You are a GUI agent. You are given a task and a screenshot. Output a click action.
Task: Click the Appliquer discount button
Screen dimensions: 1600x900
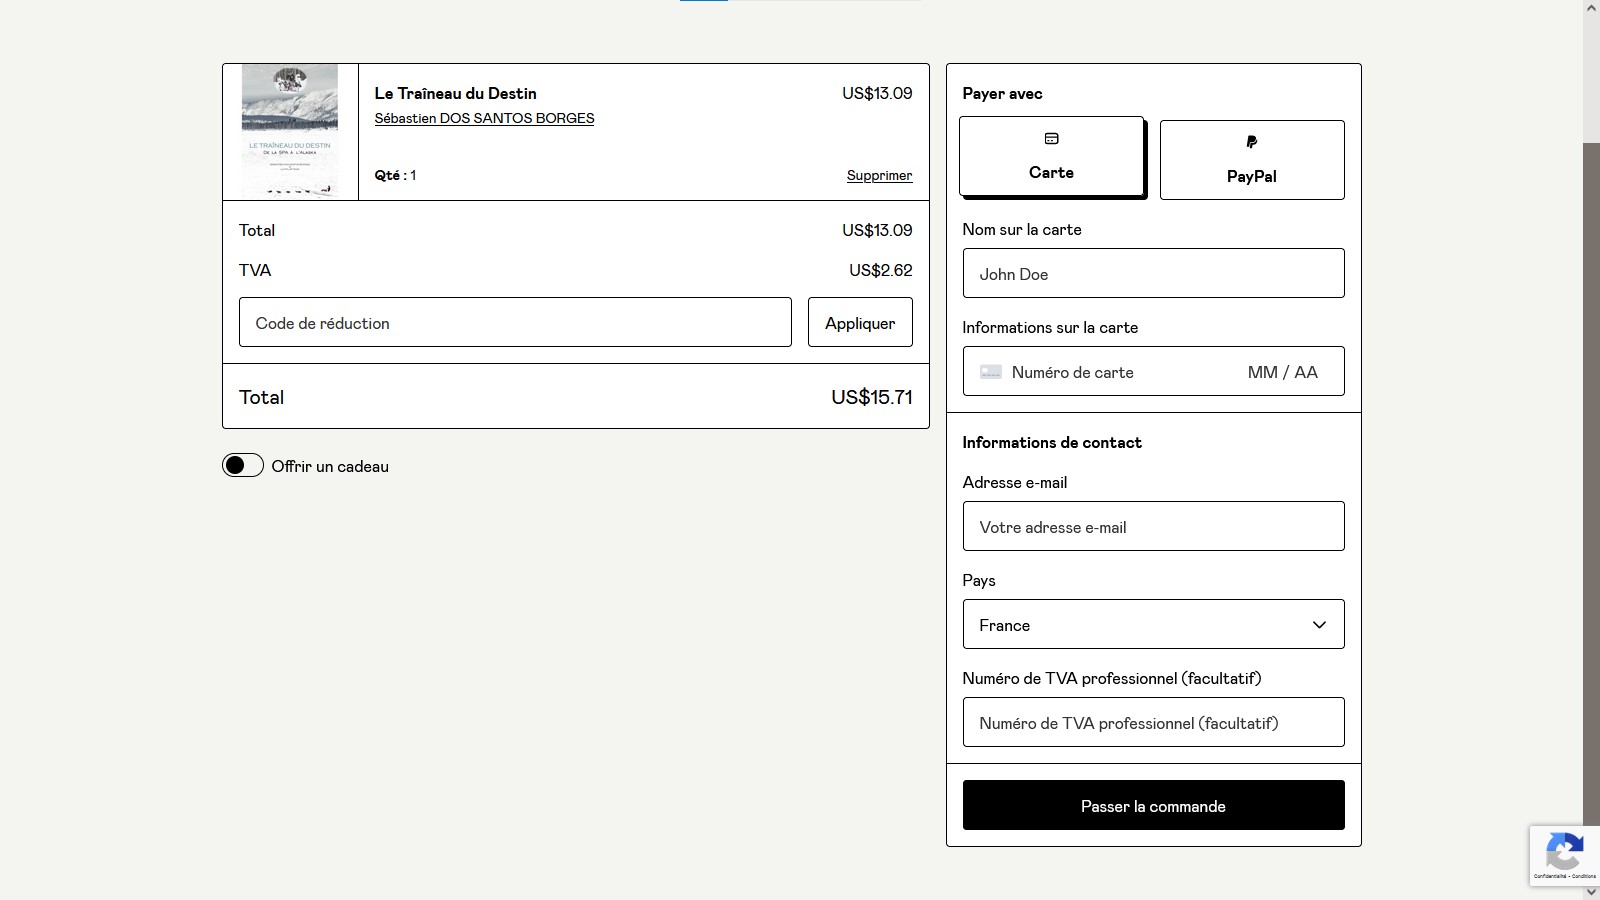(x=859, y=323)
